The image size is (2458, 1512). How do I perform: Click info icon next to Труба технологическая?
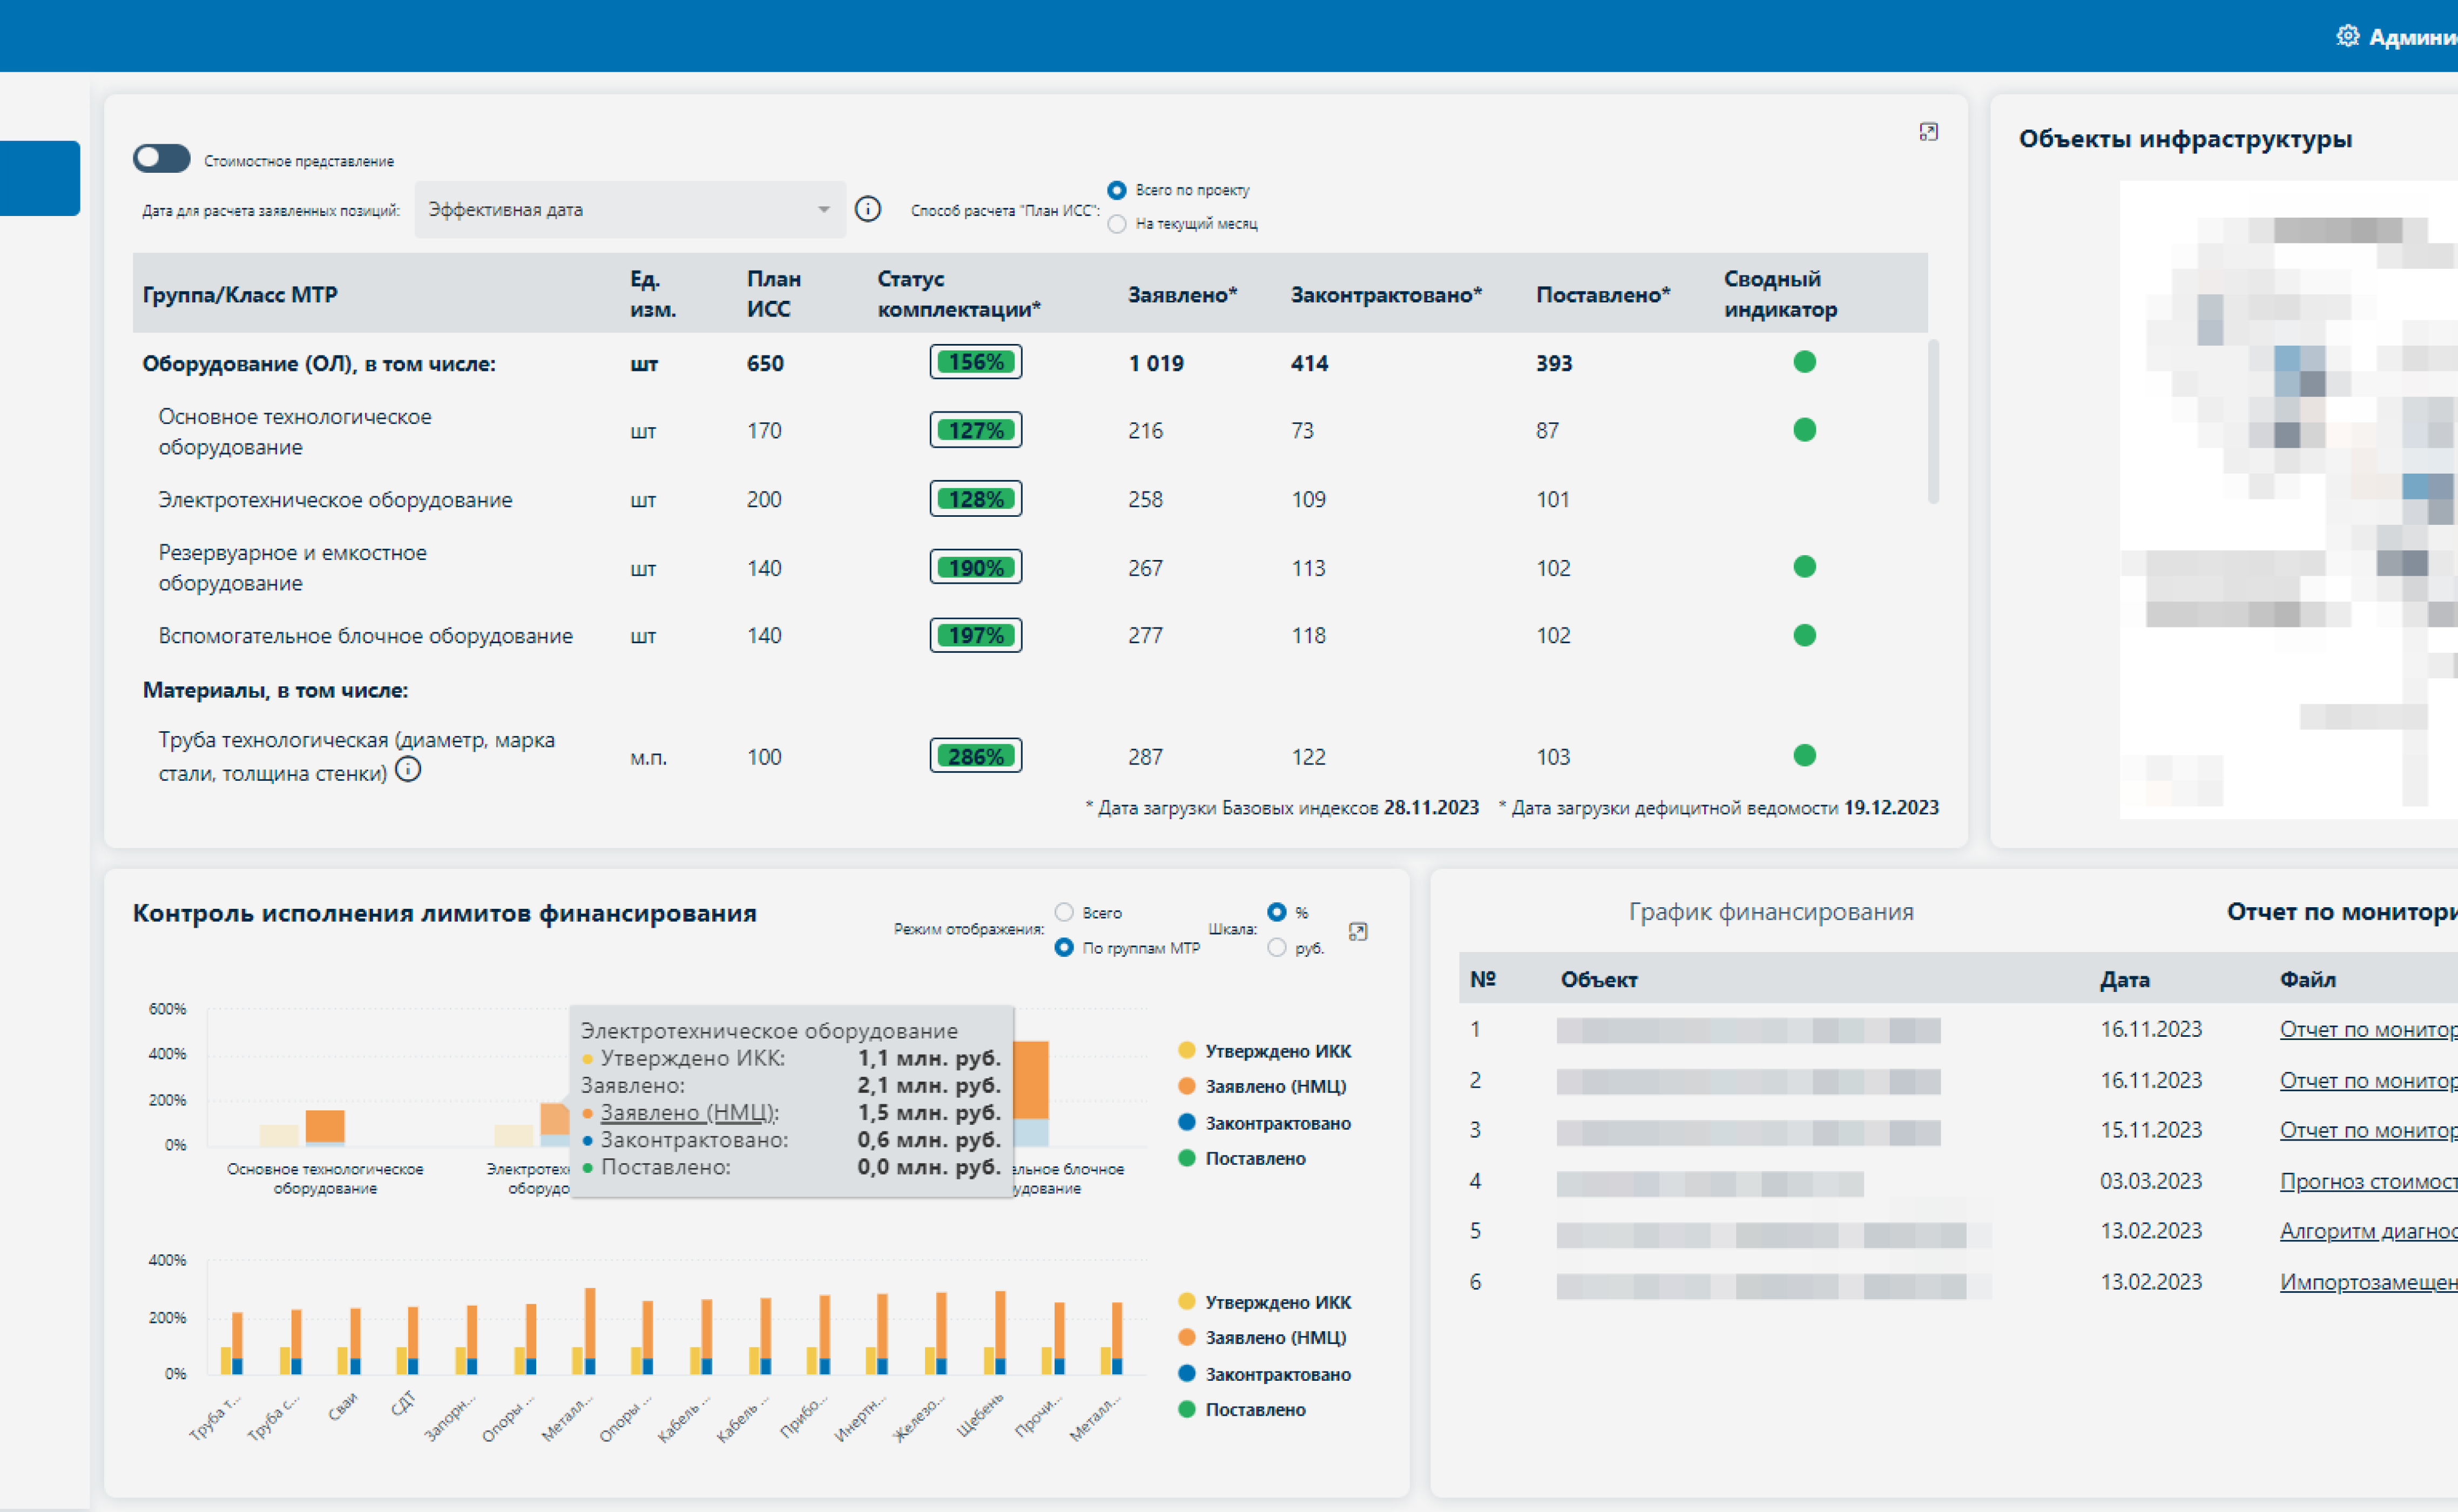tap(408, 769)
